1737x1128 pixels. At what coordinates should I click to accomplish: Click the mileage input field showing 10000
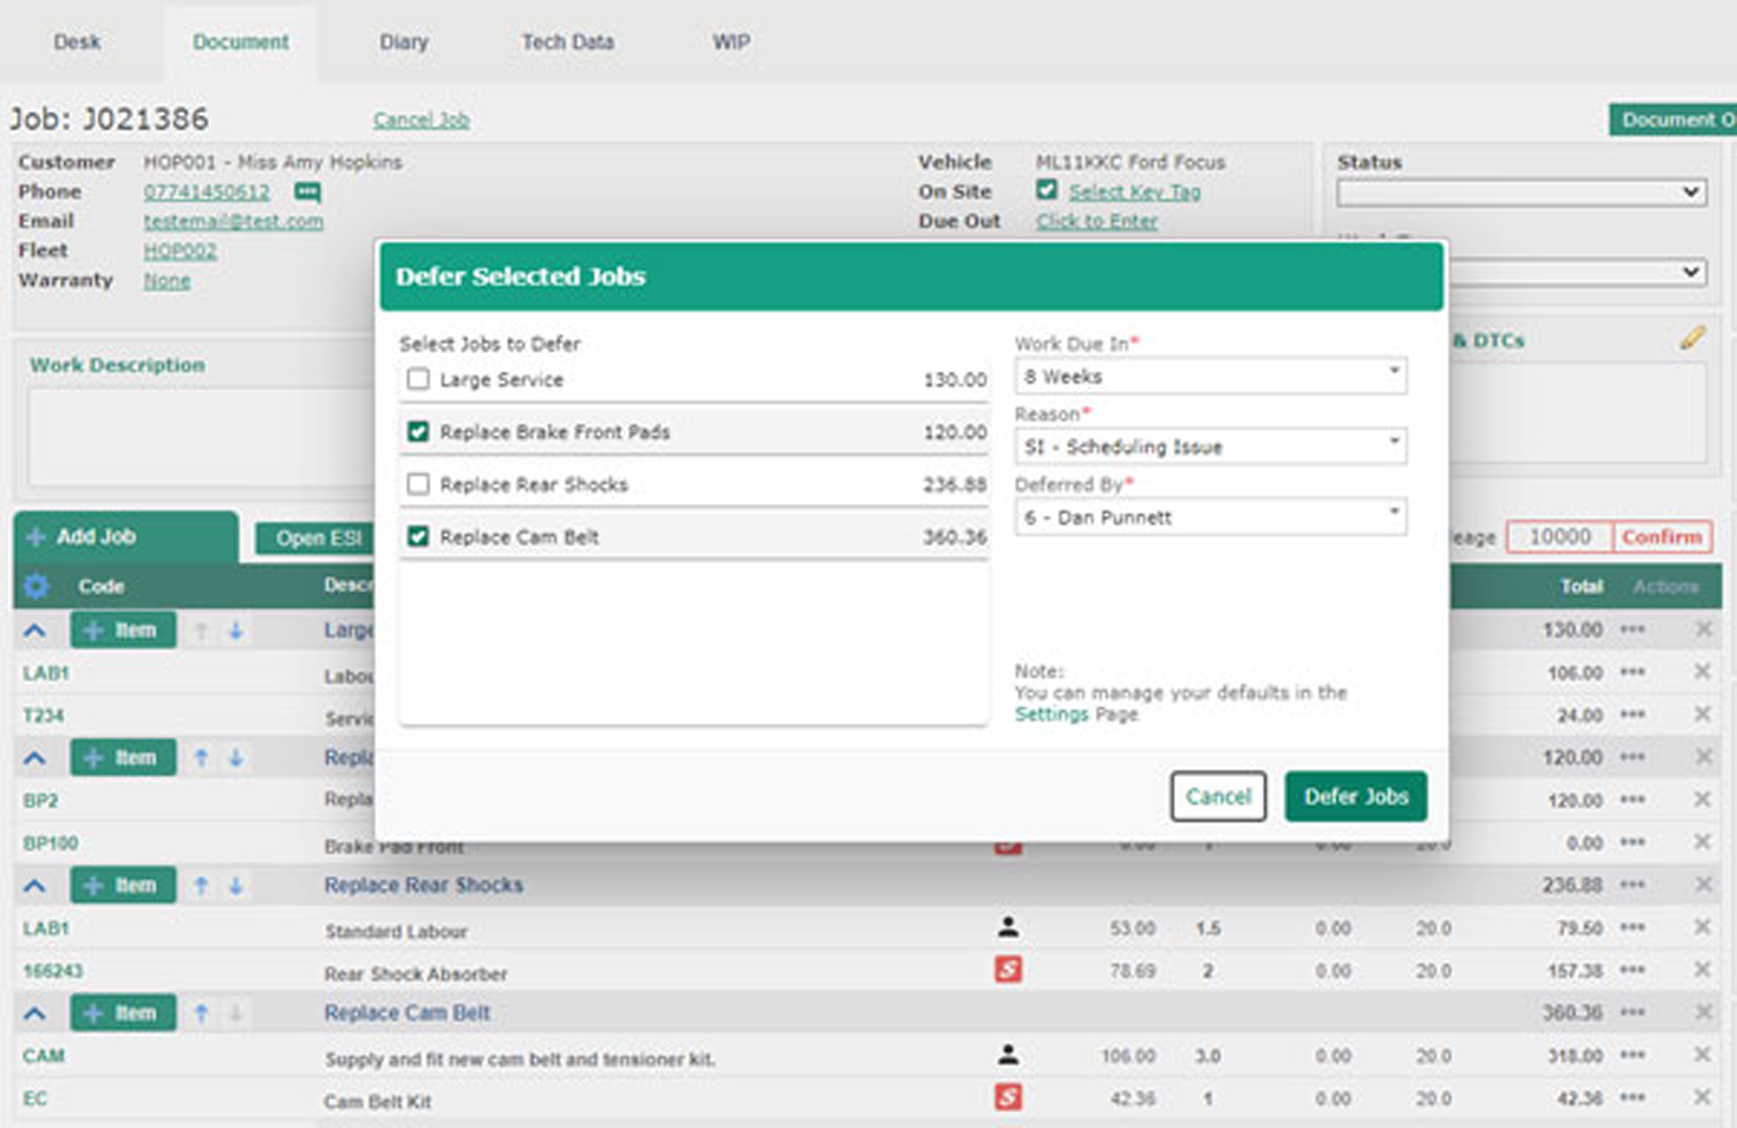pyautogui.click(x=1558, y=537)
